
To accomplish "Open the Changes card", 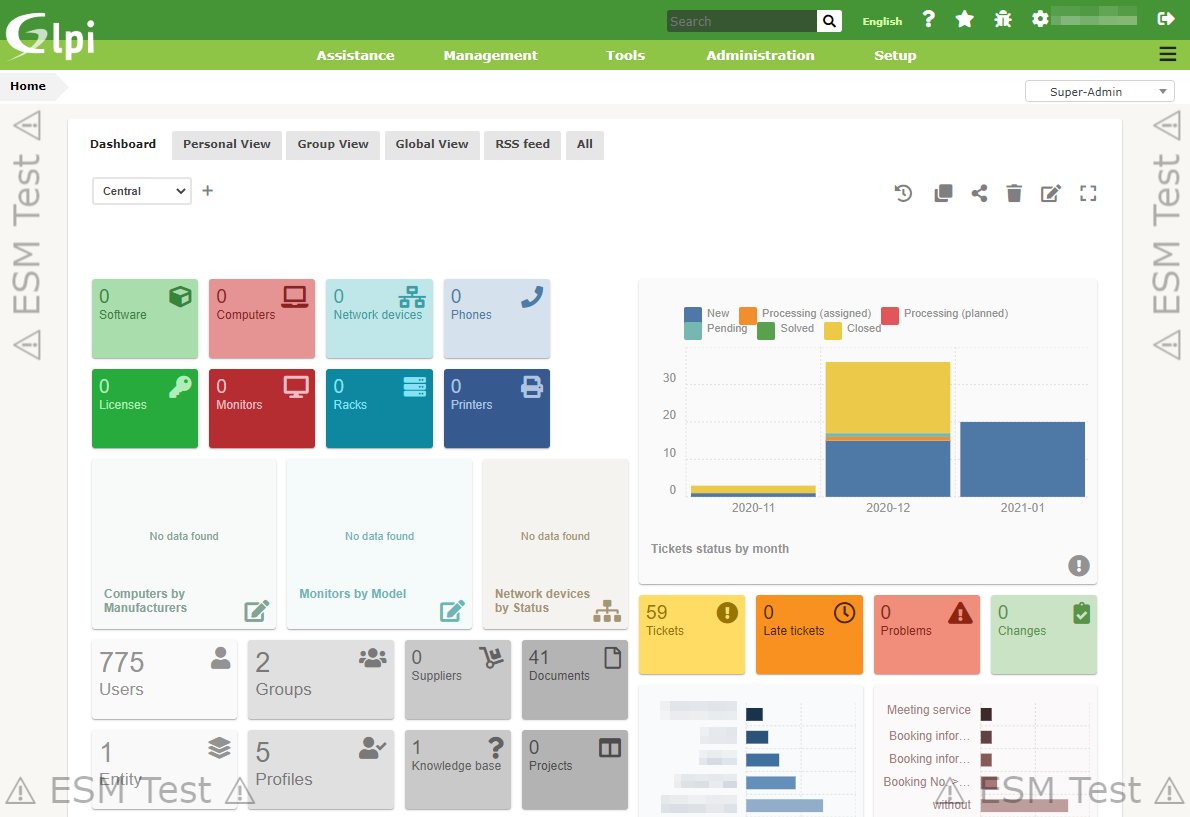I will (1044, 634).
